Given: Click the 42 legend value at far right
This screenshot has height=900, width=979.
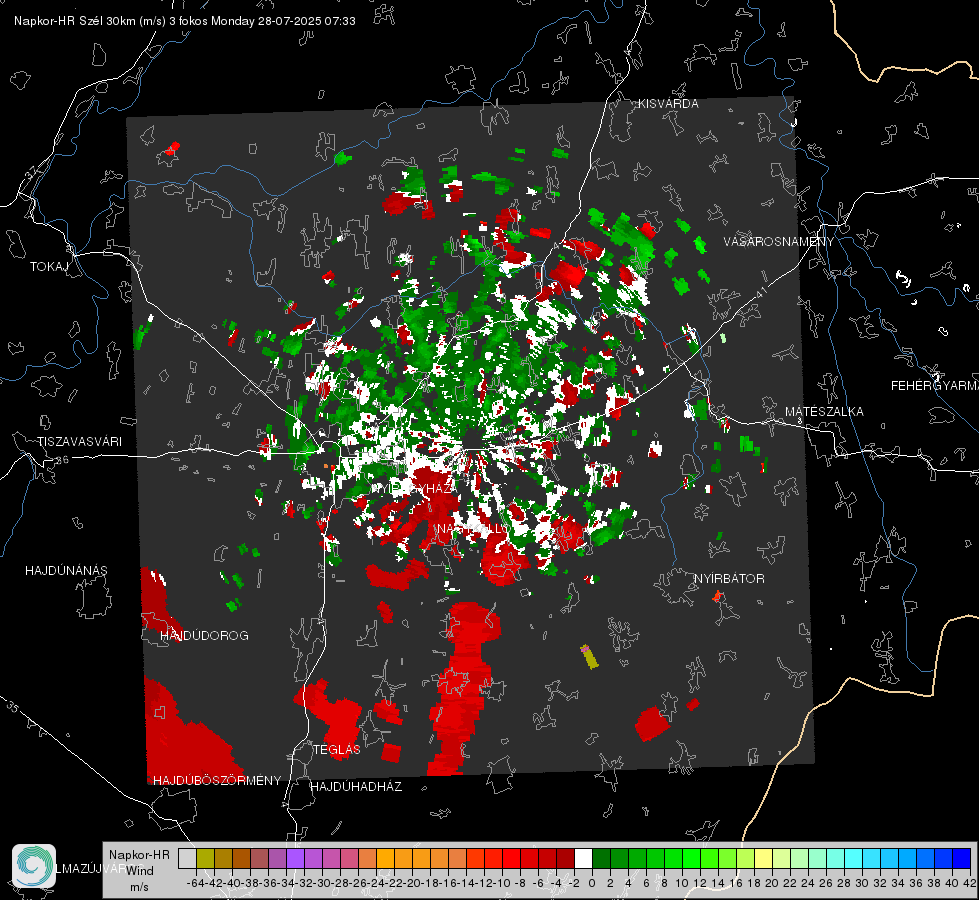Looking at the screenshot, I should pyautogui.click(x=970, y=883).
